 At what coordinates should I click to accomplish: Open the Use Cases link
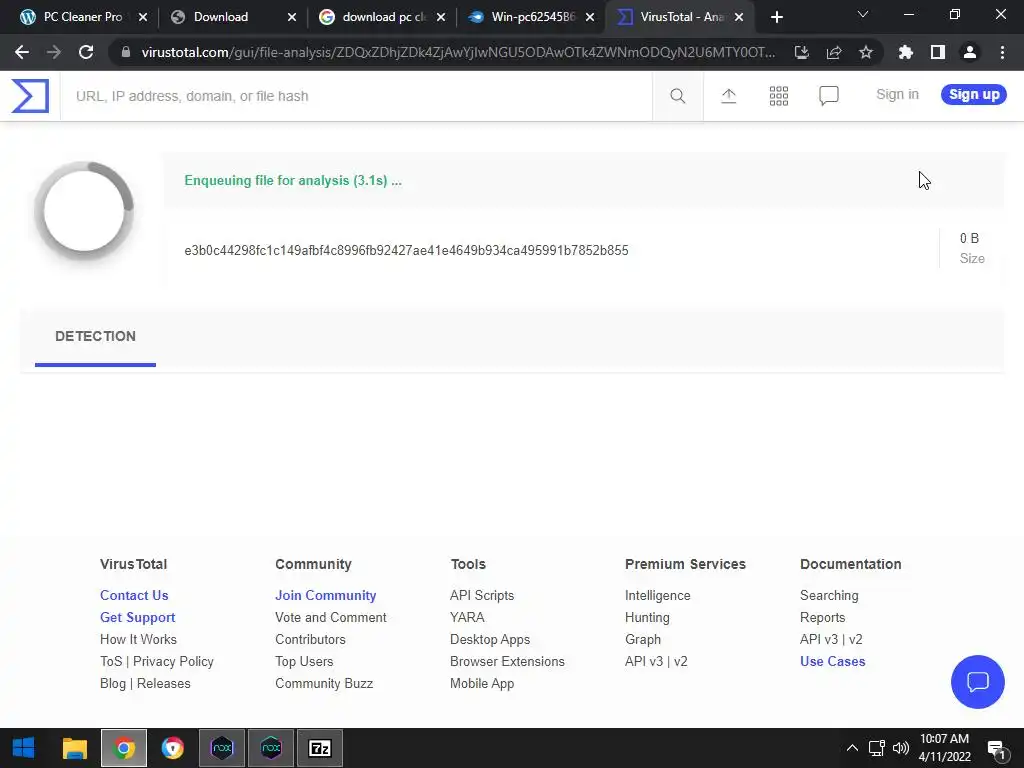(x=833, y=661)
